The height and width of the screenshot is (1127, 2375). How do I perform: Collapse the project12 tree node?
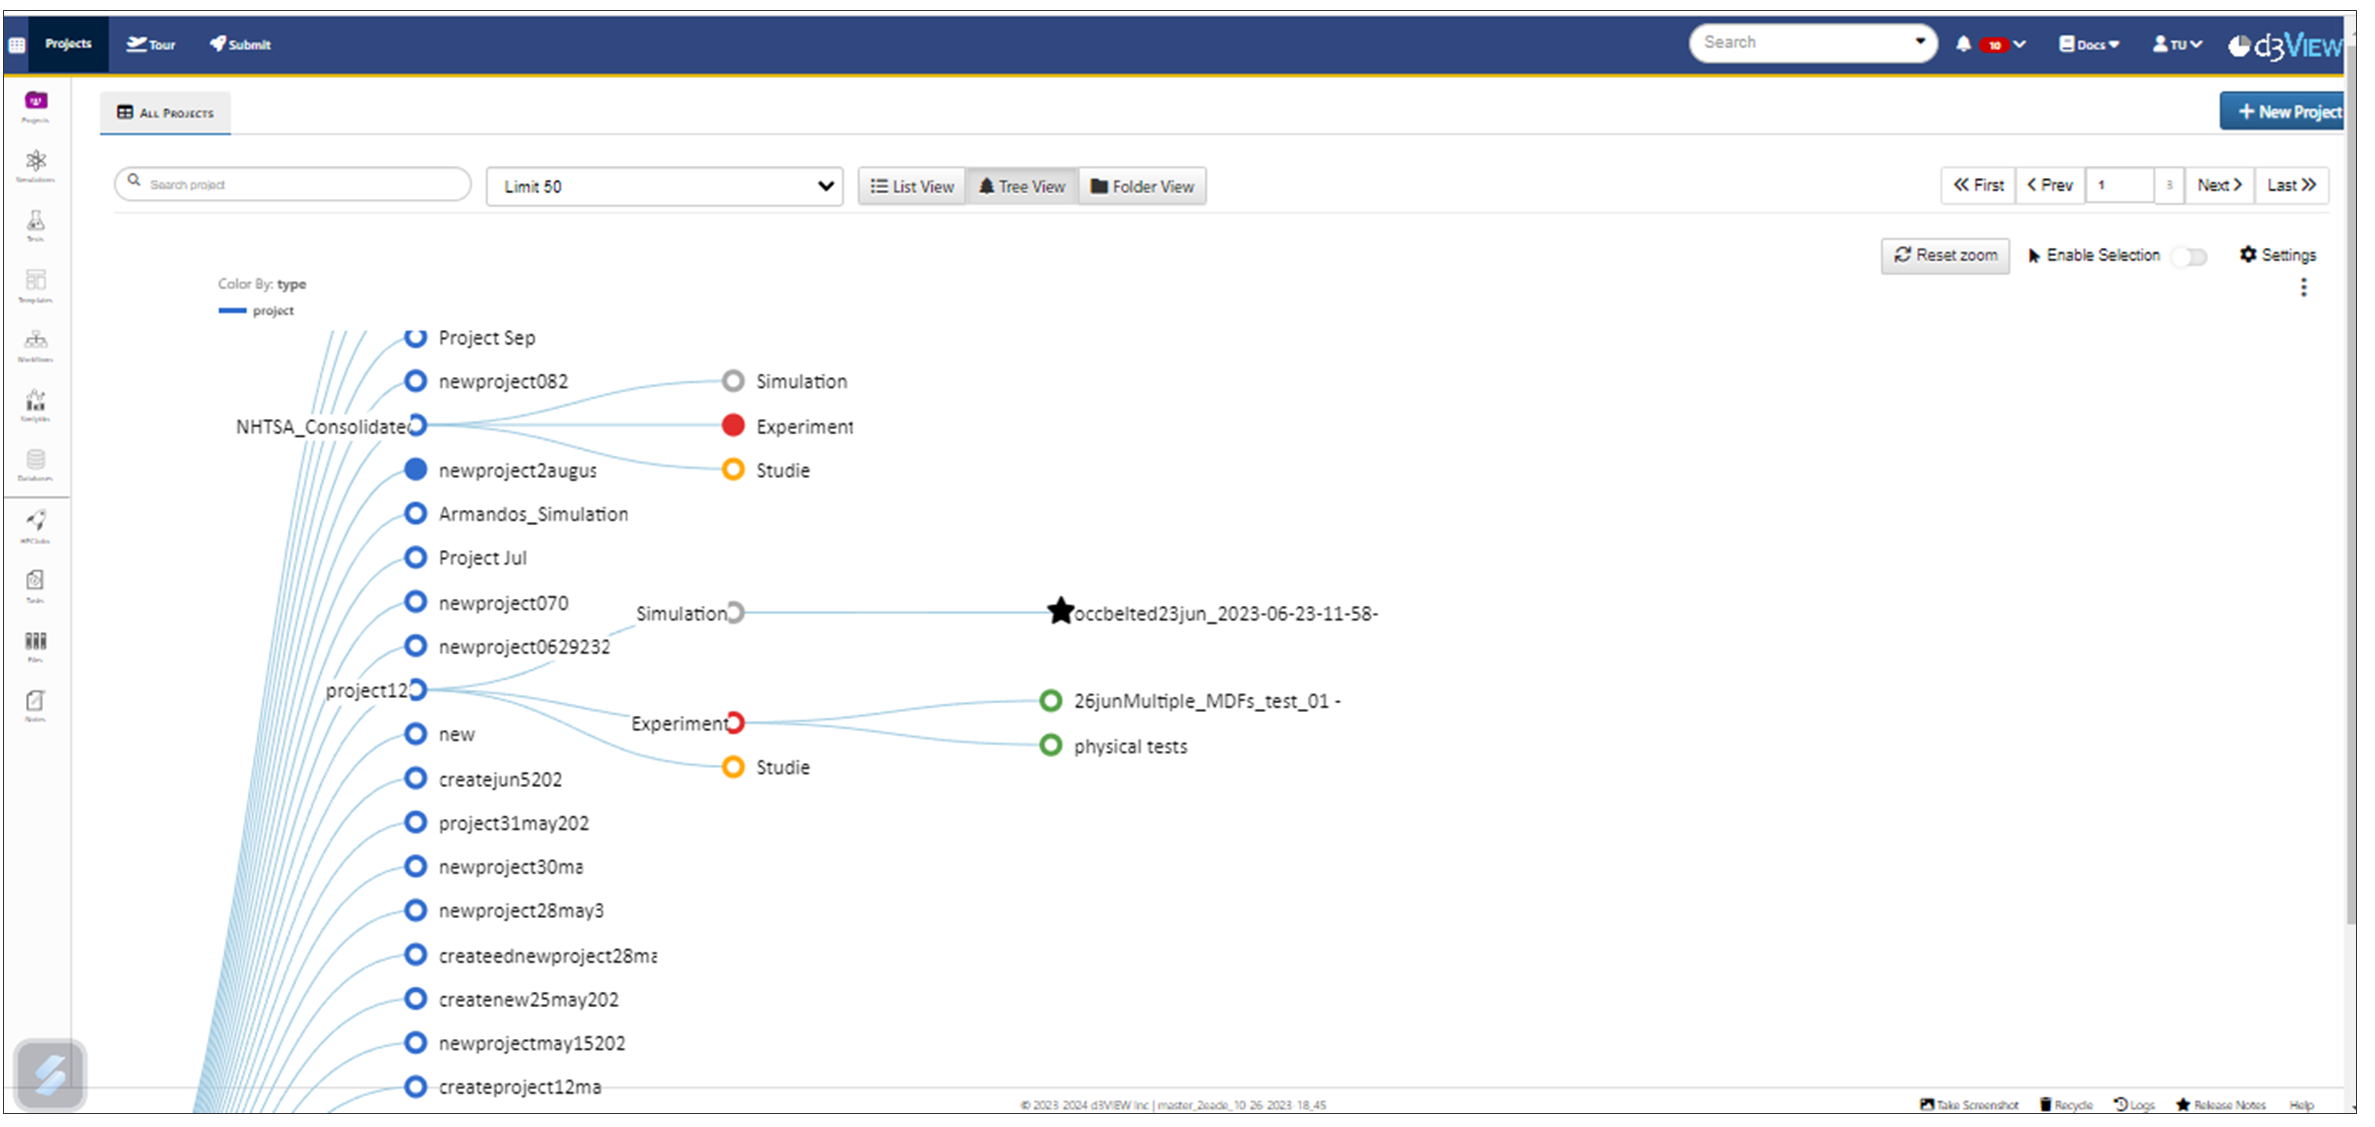click(x=417, y=690)
